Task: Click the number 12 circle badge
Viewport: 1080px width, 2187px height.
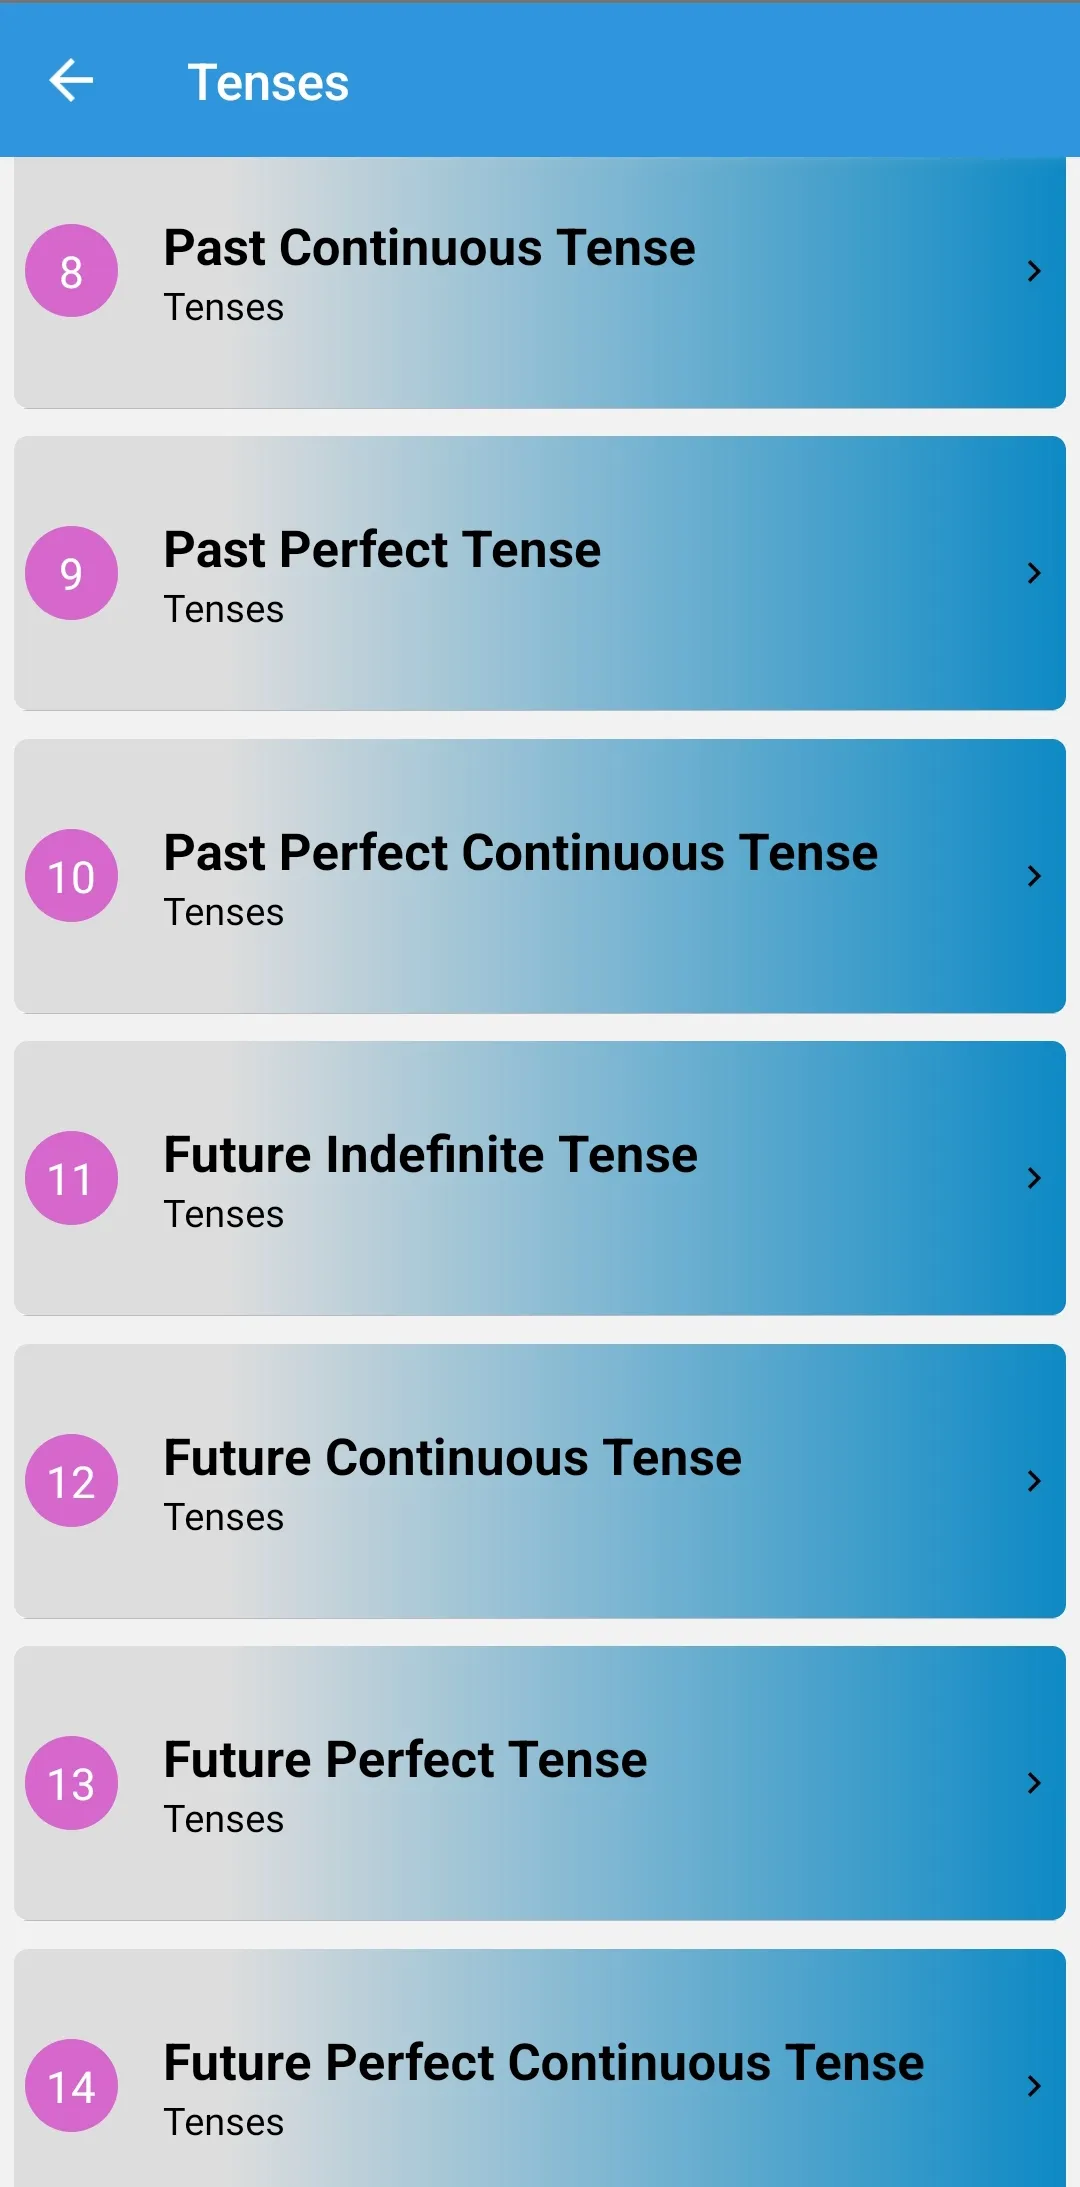Action: (x=71, y=1481)
